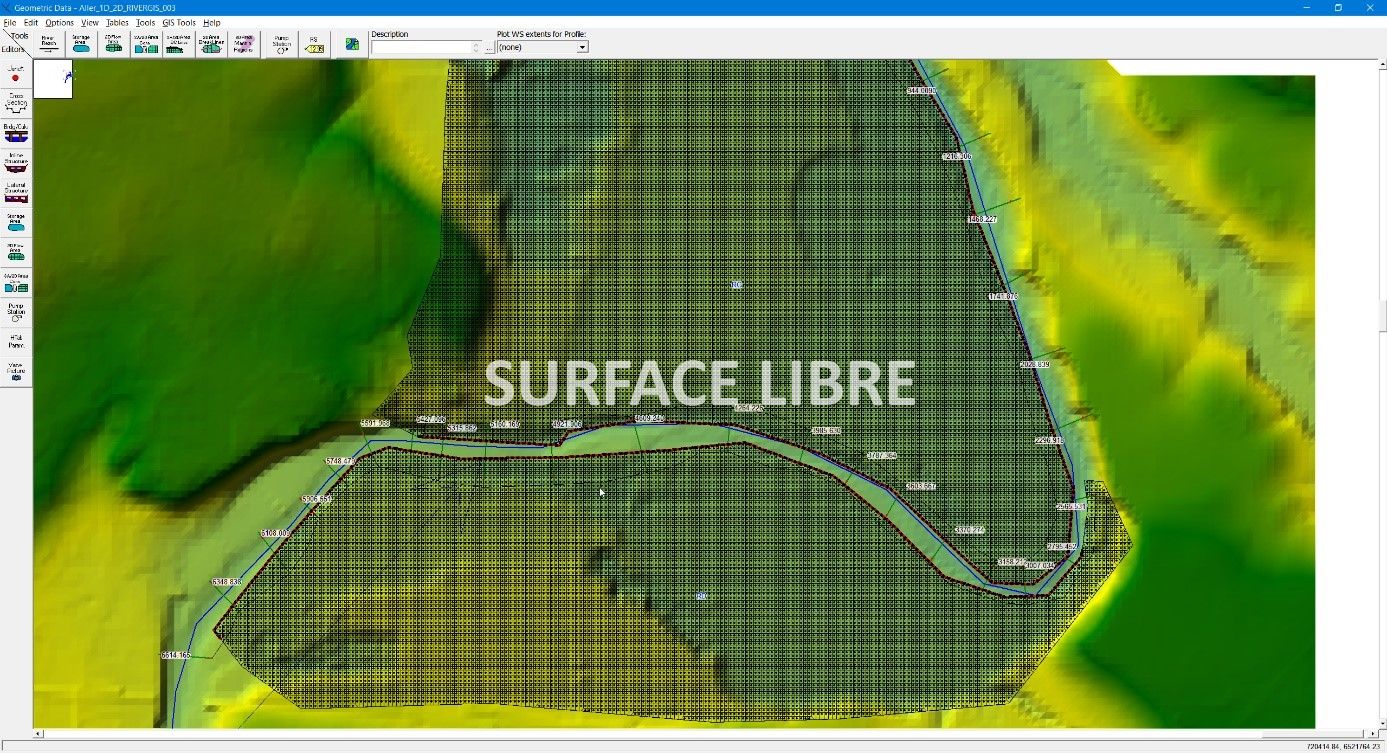This screenshot has width=1387, height=753.
Task: Click the horizontal scrollbar below the map
Action: [x=700, y=734]
